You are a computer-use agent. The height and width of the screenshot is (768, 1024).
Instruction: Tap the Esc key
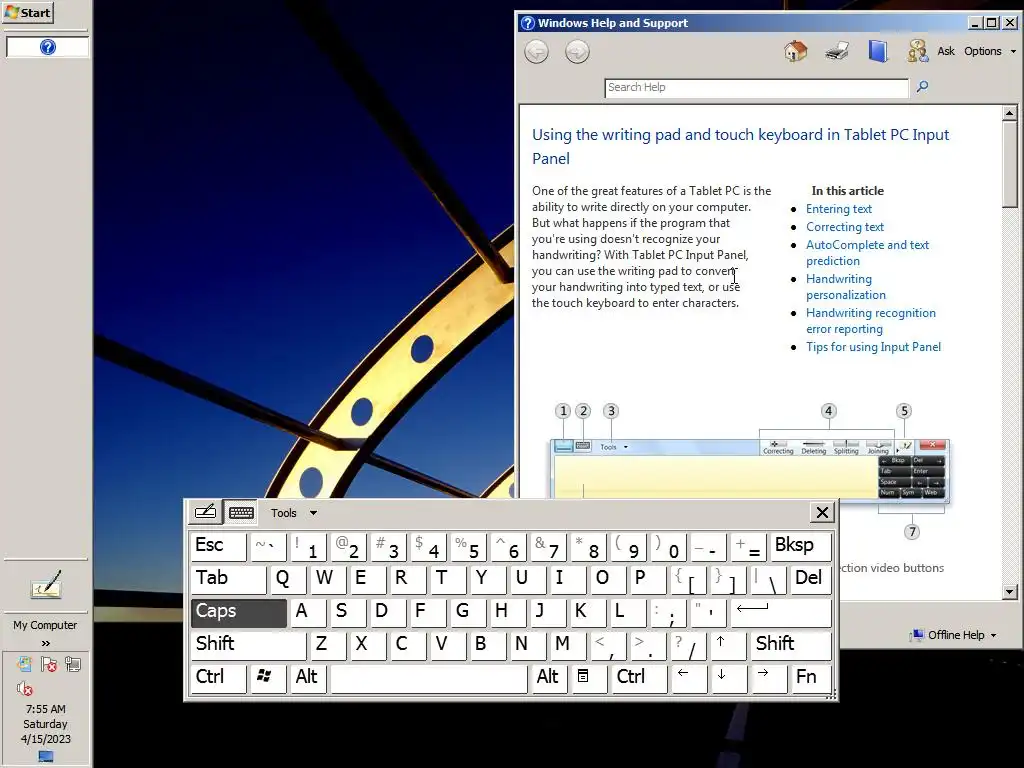tap(218, 546)
